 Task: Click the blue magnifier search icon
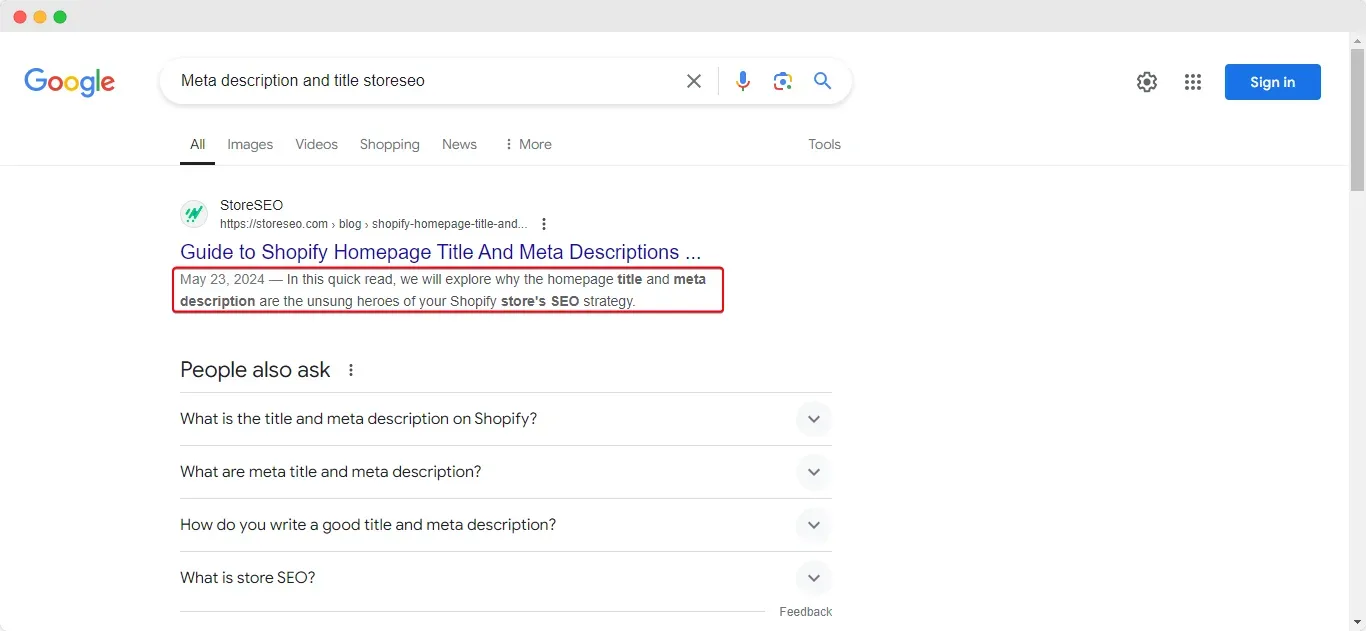823,81
